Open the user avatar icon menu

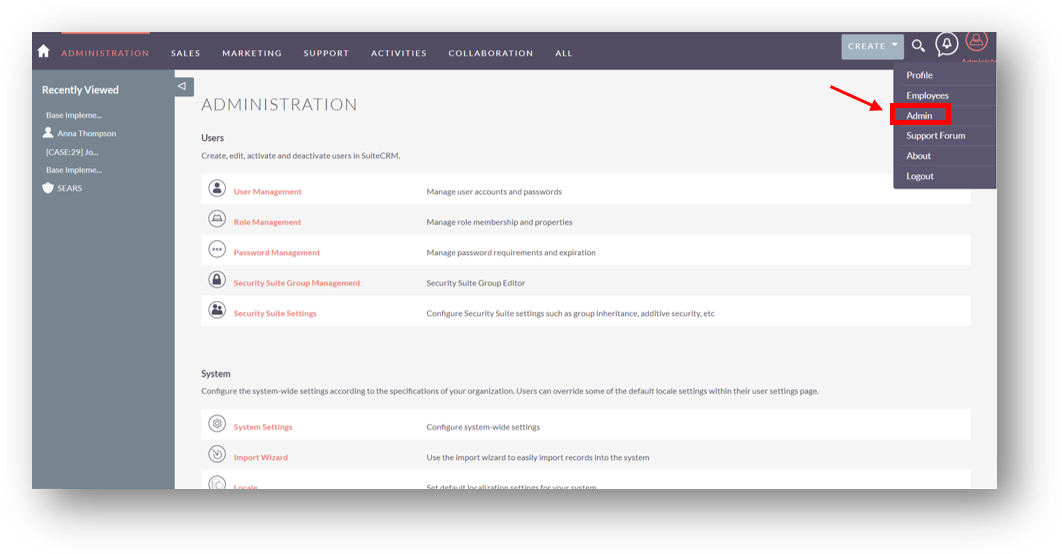pyautogui.click(x=977, y=41)
